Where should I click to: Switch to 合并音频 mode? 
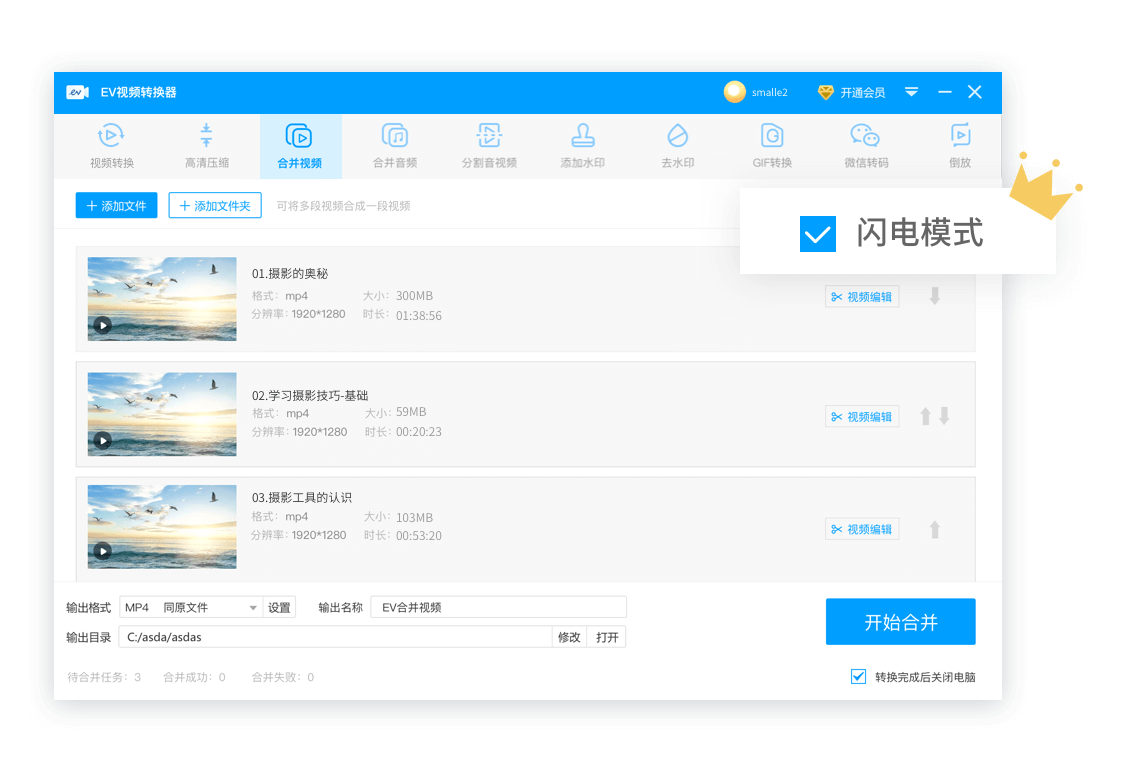click(394, 145)
